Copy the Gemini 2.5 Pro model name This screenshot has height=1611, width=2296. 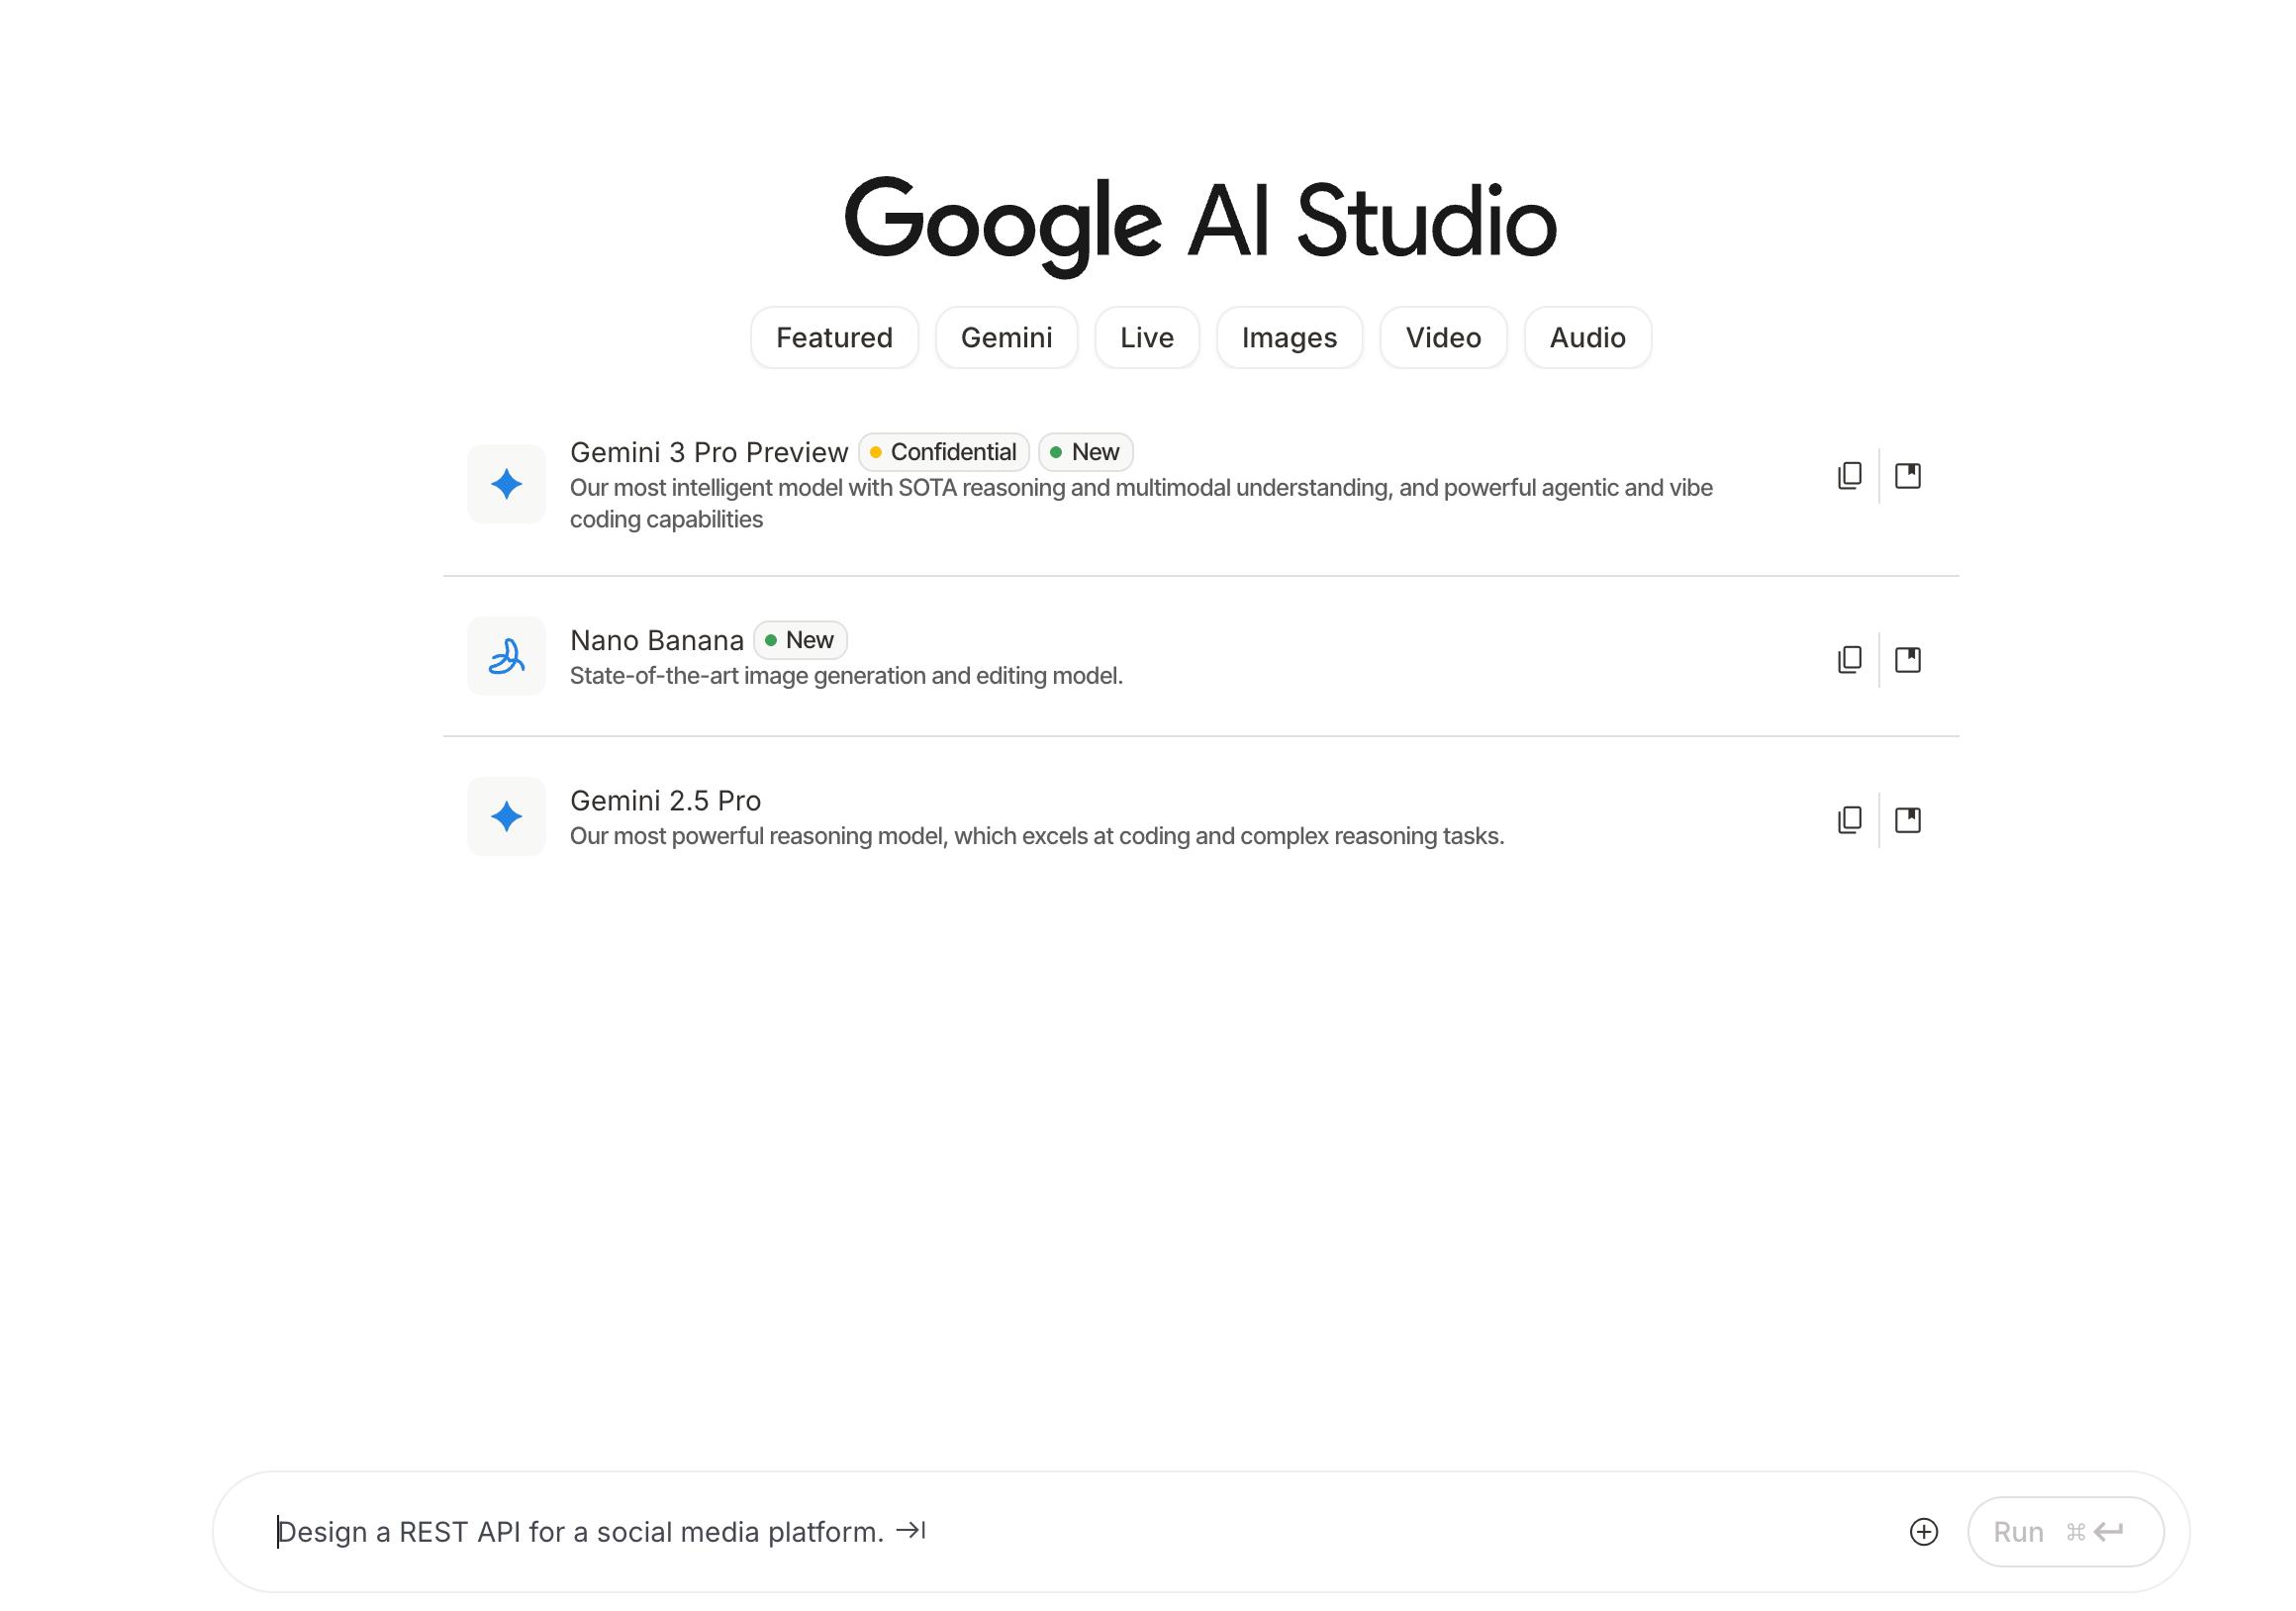tap(1849, 820)
